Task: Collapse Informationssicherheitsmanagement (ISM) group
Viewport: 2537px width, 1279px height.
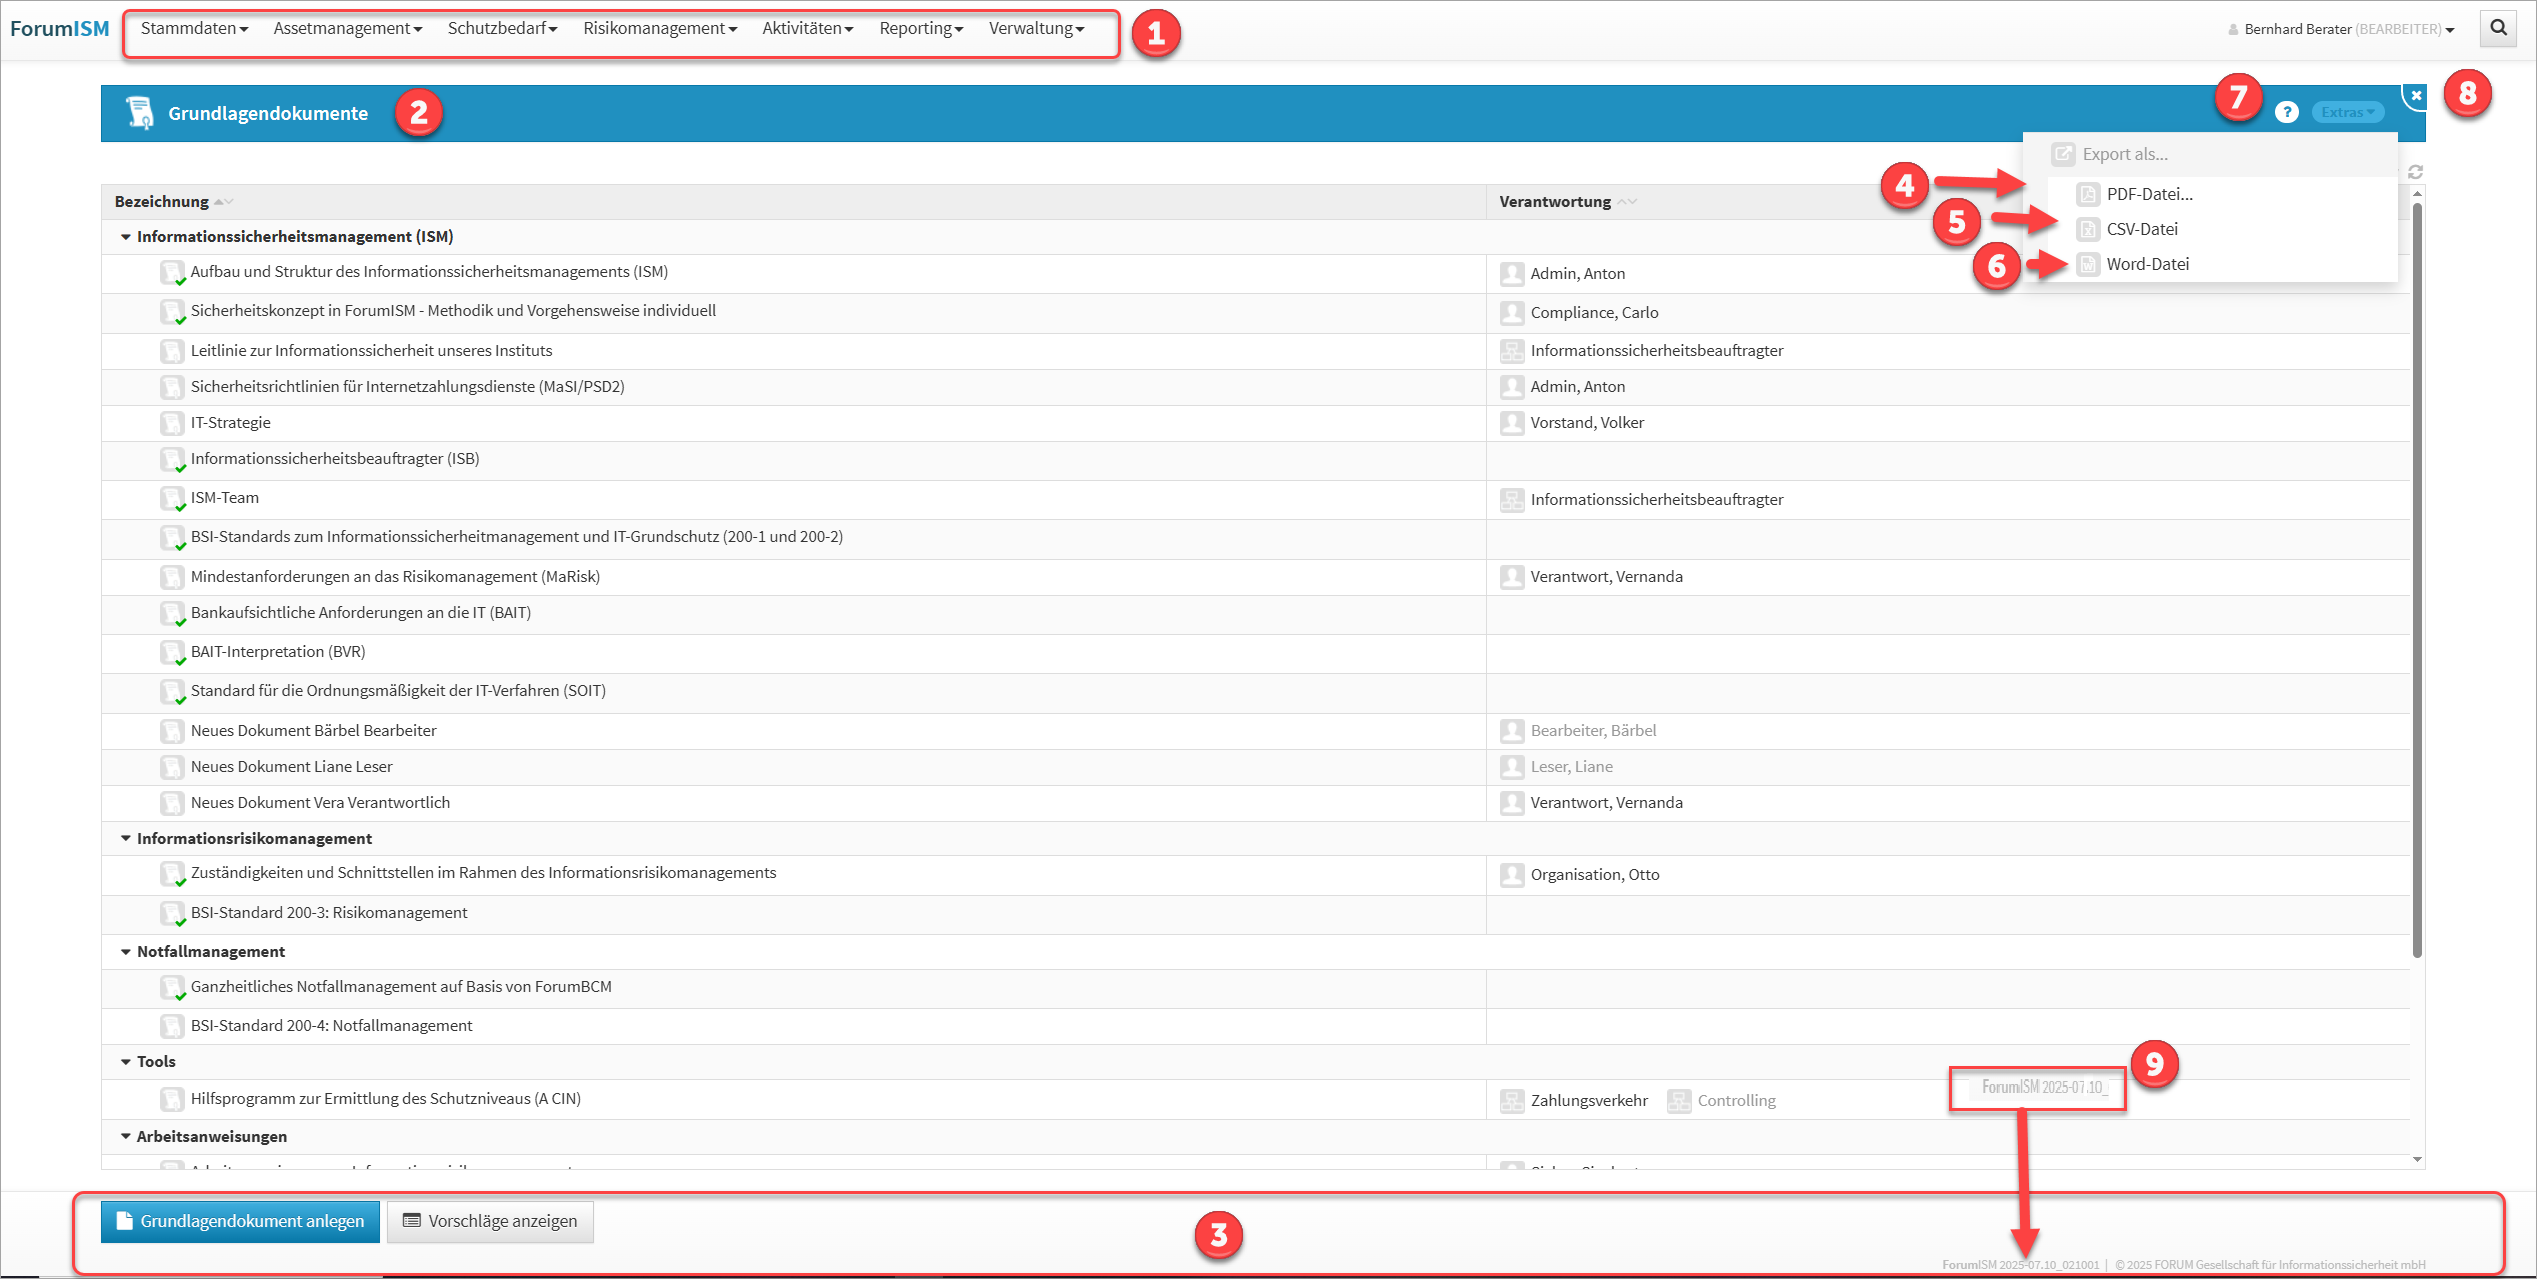Action: (126, 237)
